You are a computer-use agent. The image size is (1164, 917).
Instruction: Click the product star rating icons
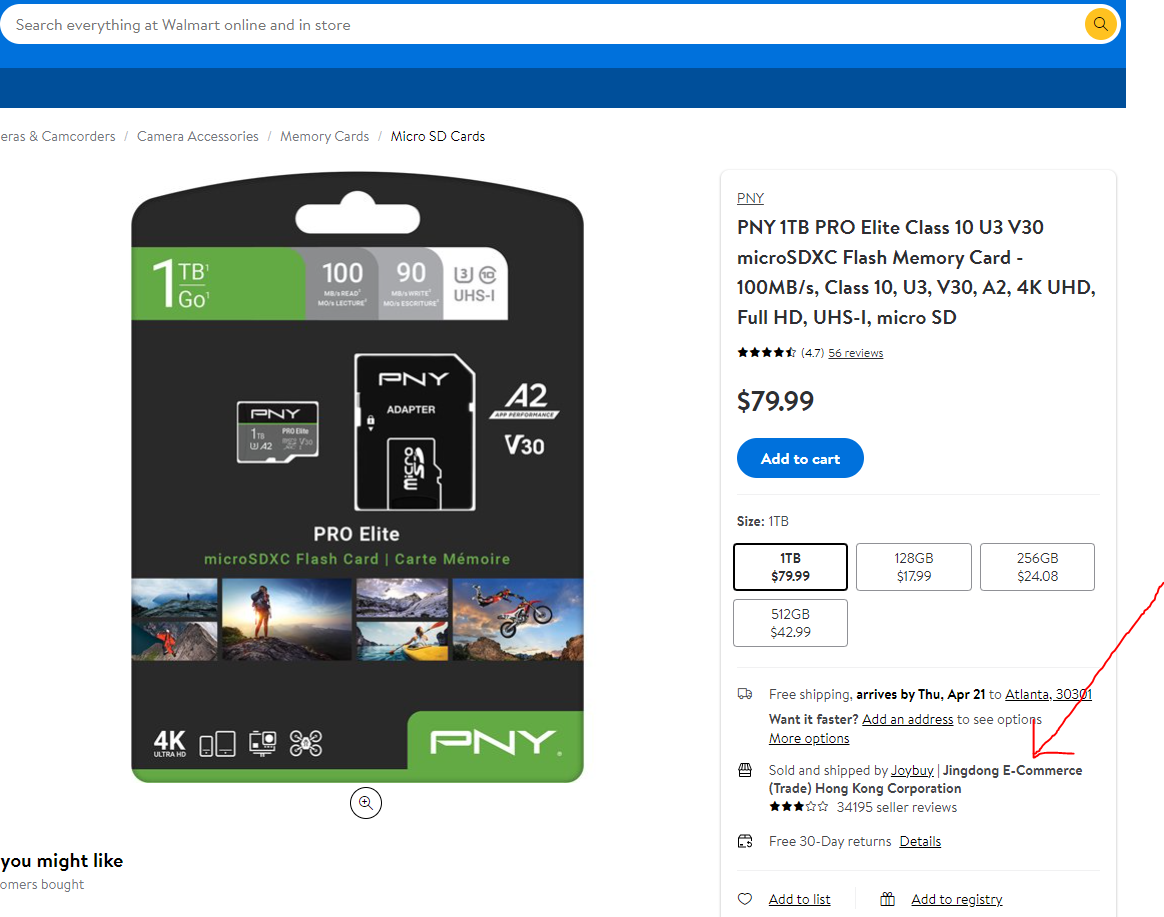(x=766, y=353)
